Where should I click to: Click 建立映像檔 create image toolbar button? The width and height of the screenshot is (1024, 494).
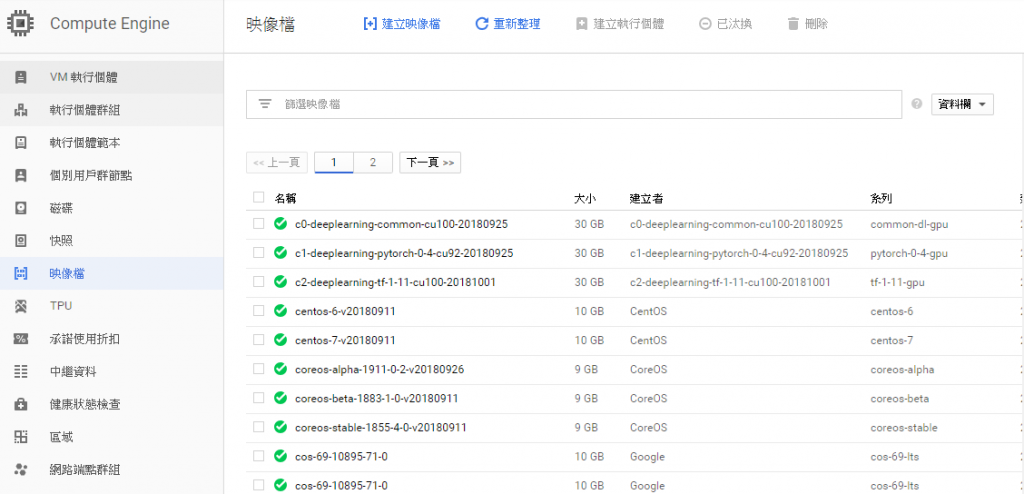(402, 24)
